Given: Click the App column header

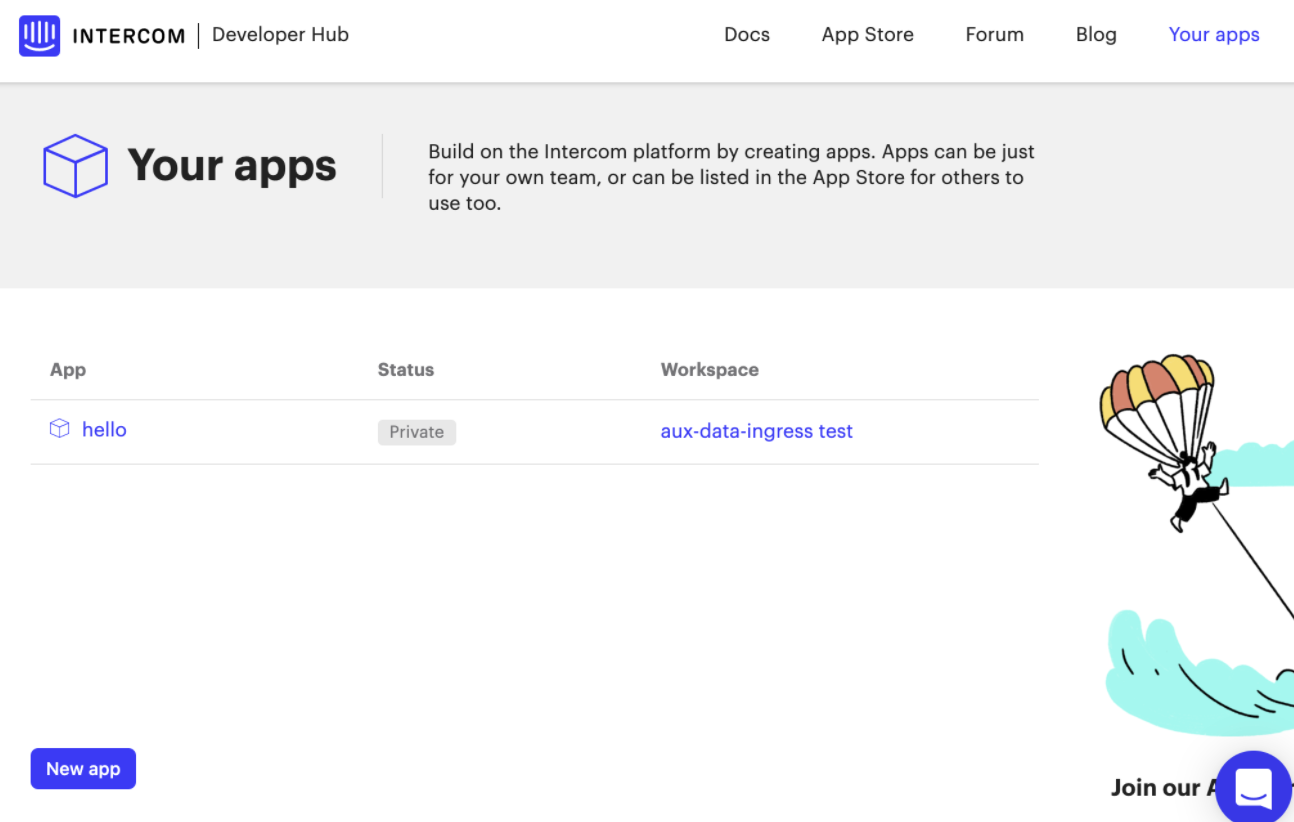Looking at the screenshot, I should coord(68,369).
